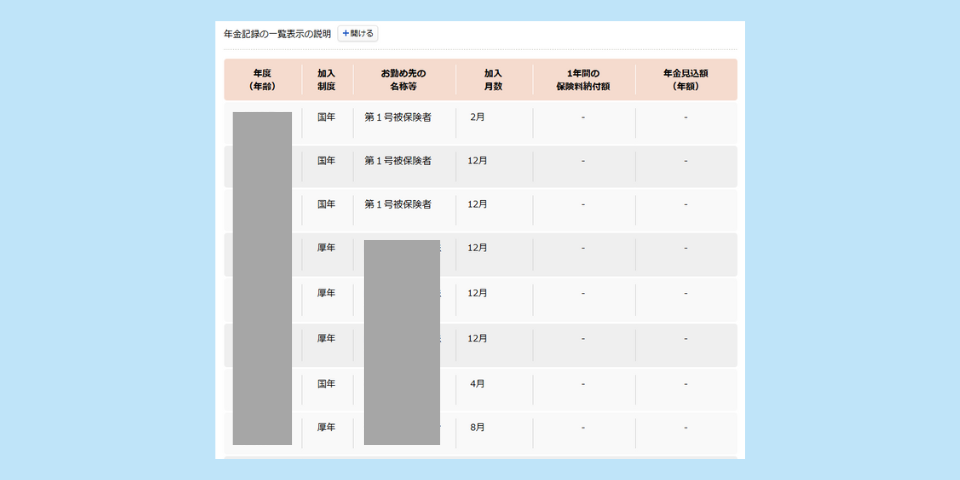Click the plus icon beside 開ける
The image size is (960, 480).
346,34
